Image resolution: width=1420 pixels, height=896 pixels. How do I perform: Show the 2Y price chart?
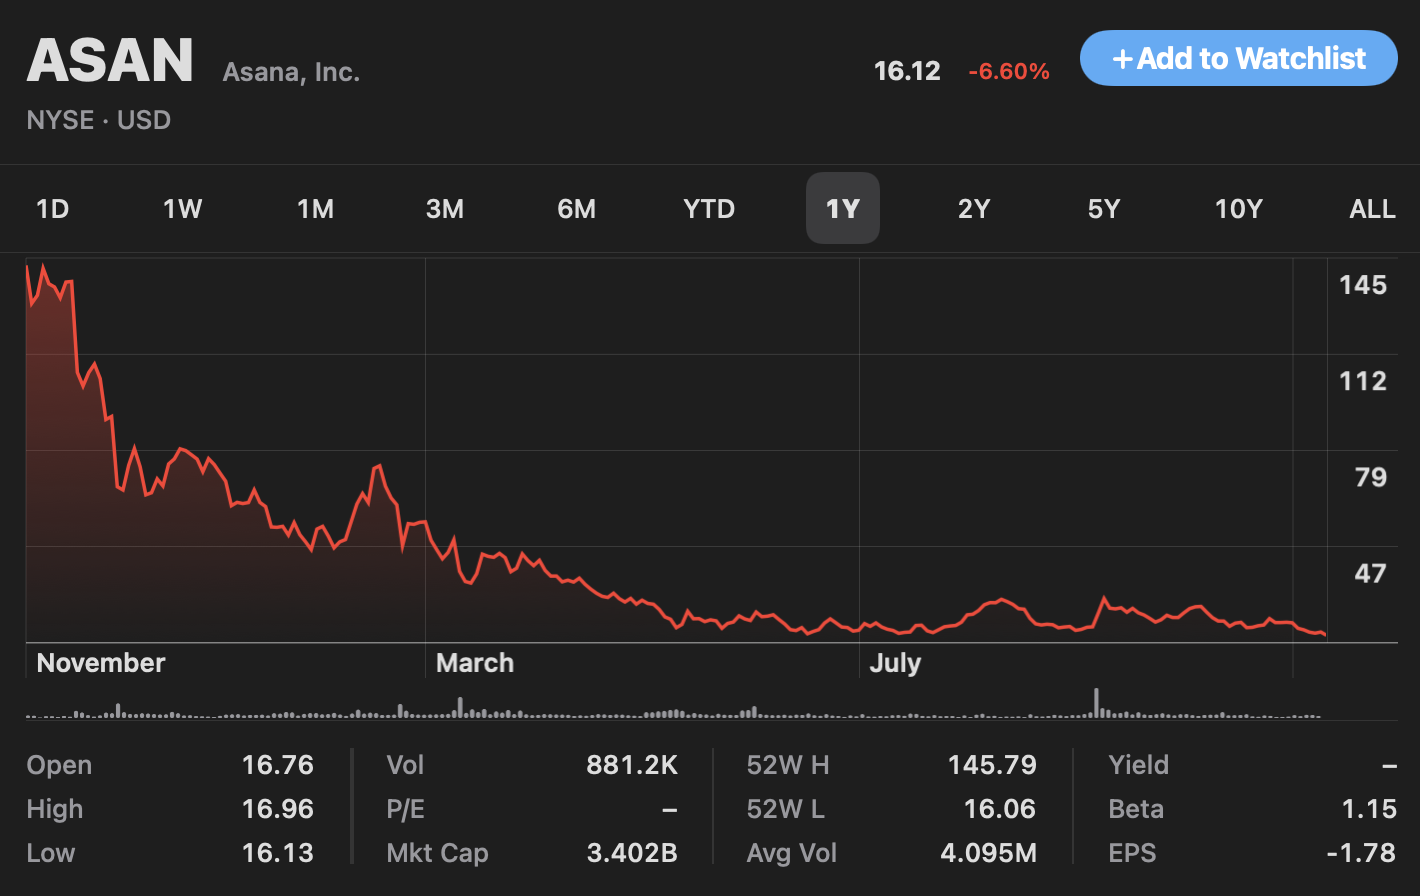973,209
